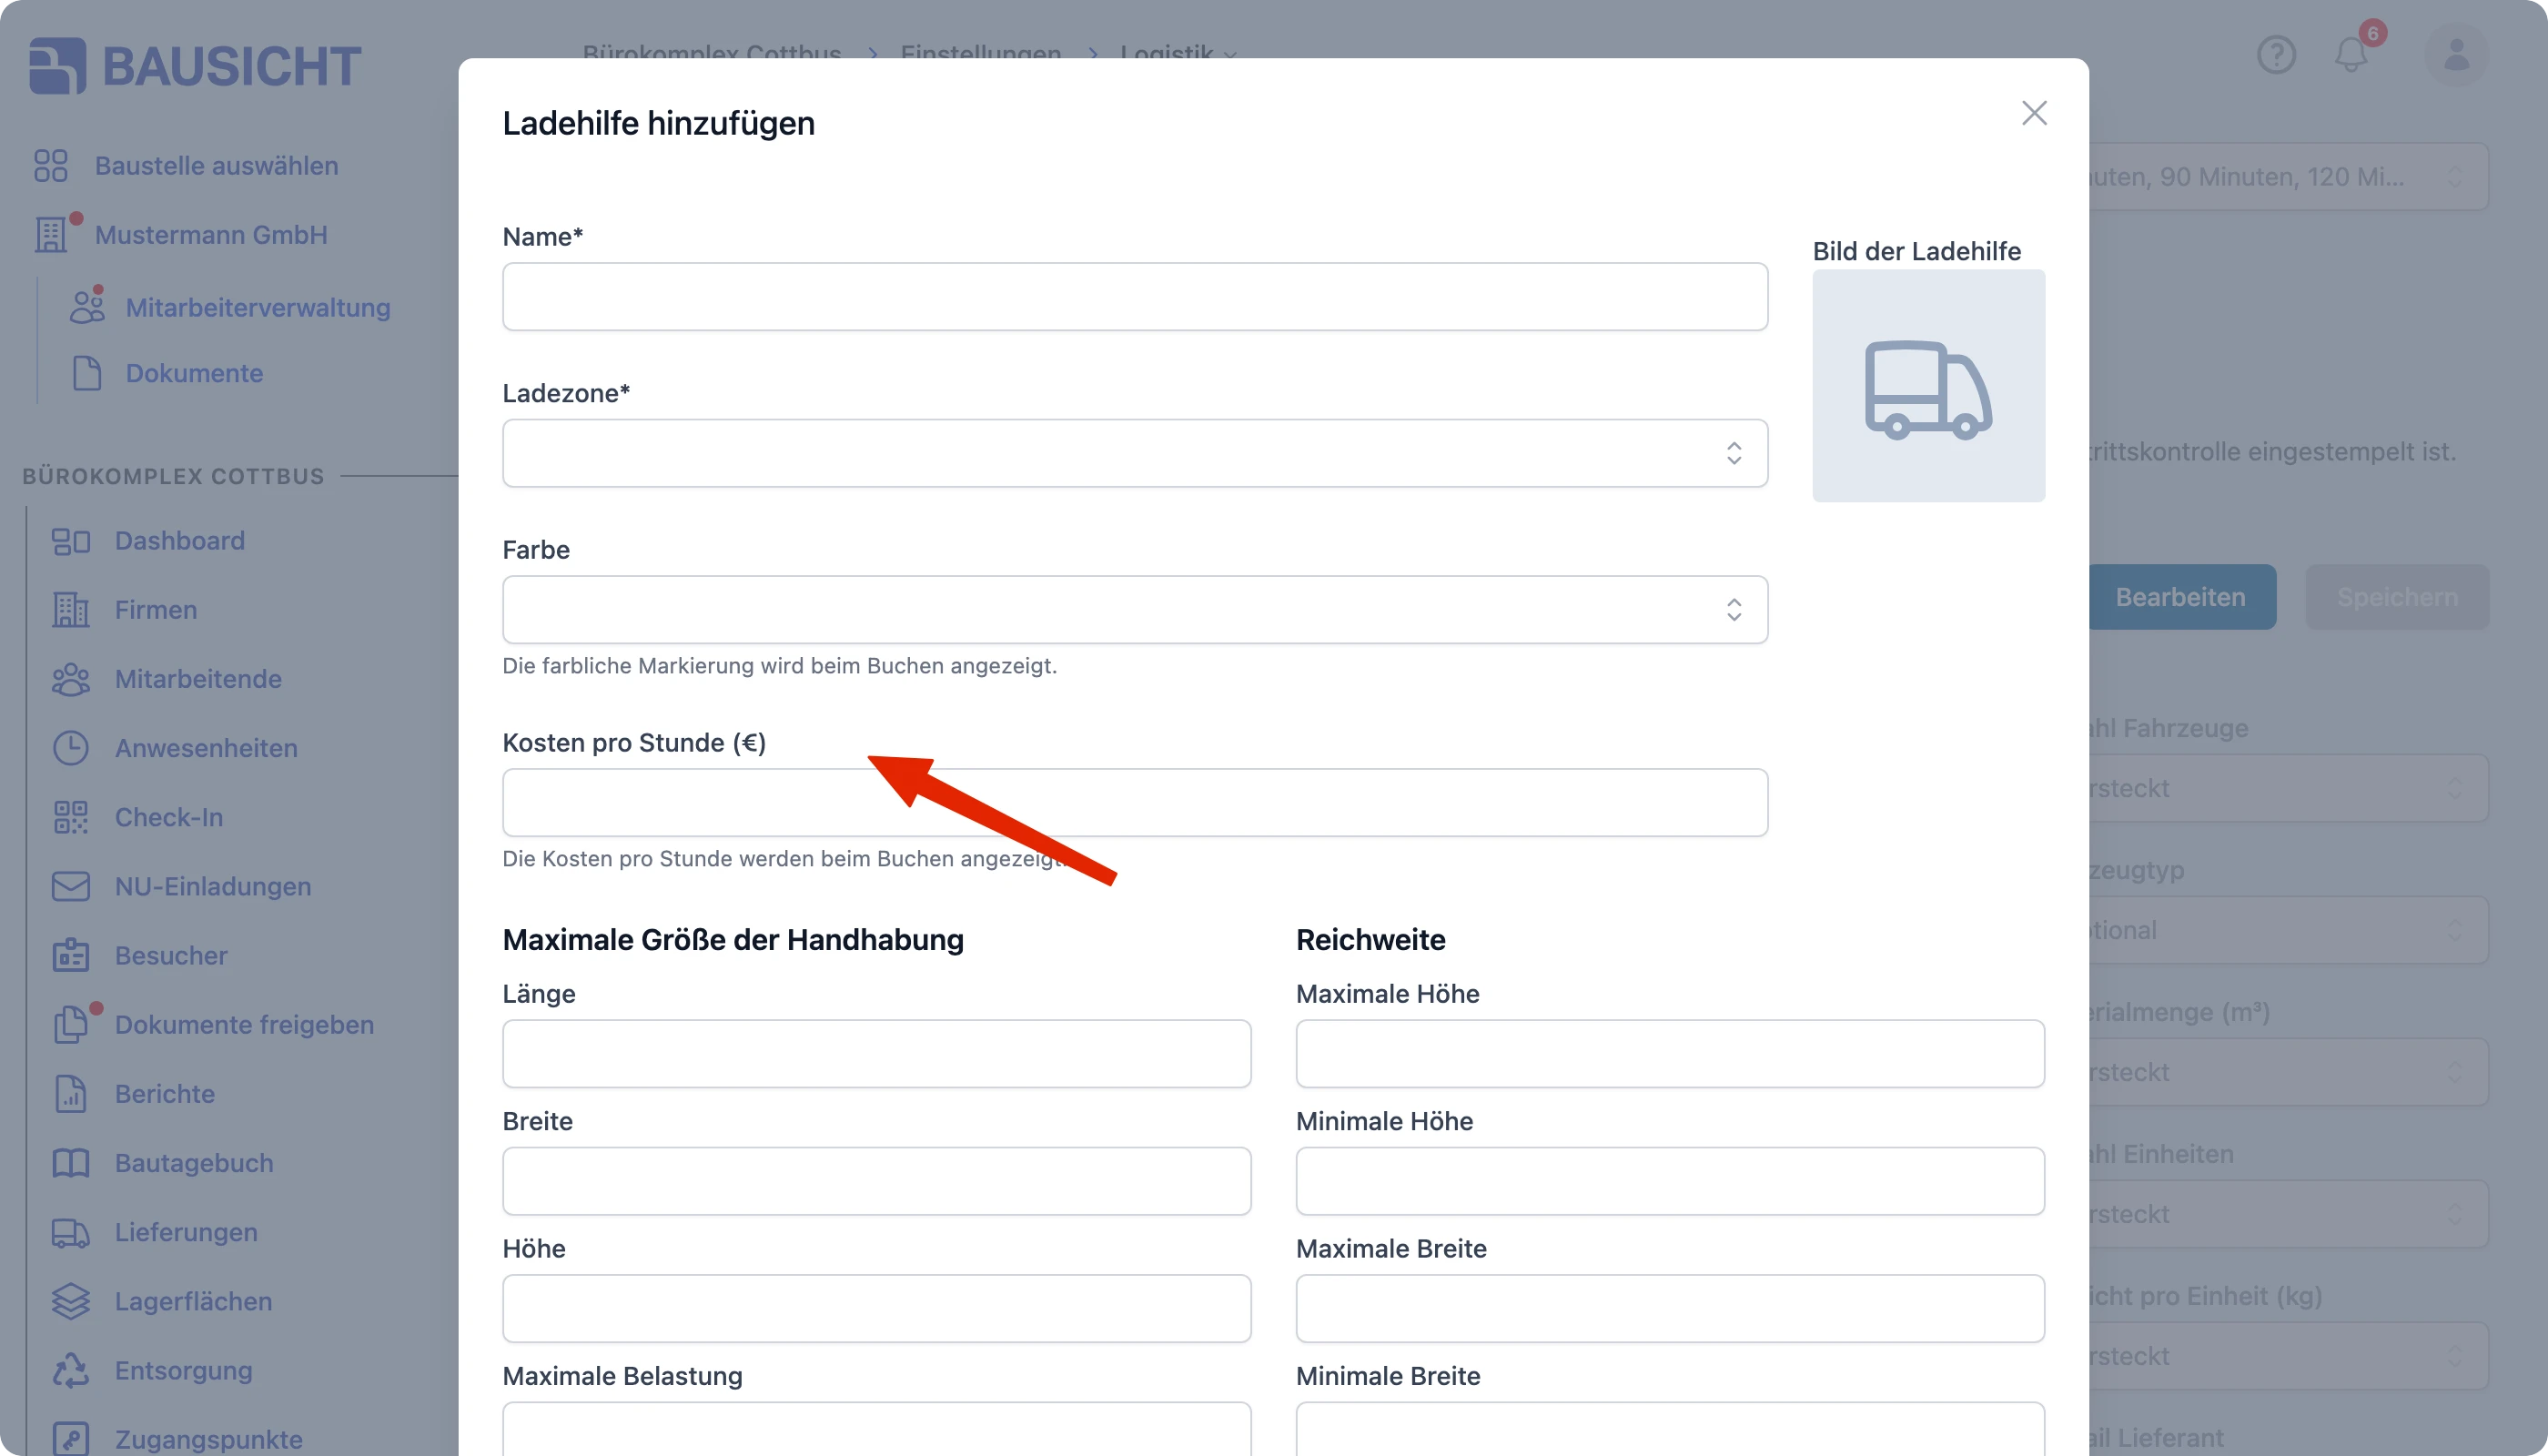
Task: Click the Name input field
Action: pos(1135,297)
